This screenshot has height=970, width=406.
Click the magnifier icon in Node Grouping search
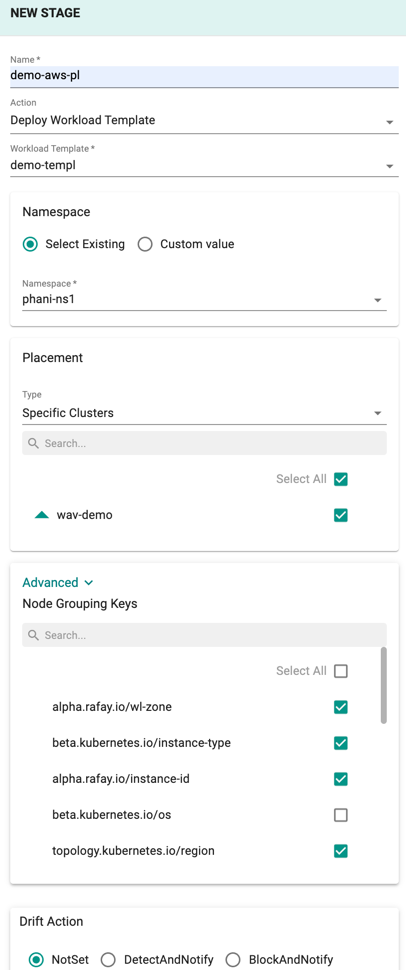(x=33, y=635)
